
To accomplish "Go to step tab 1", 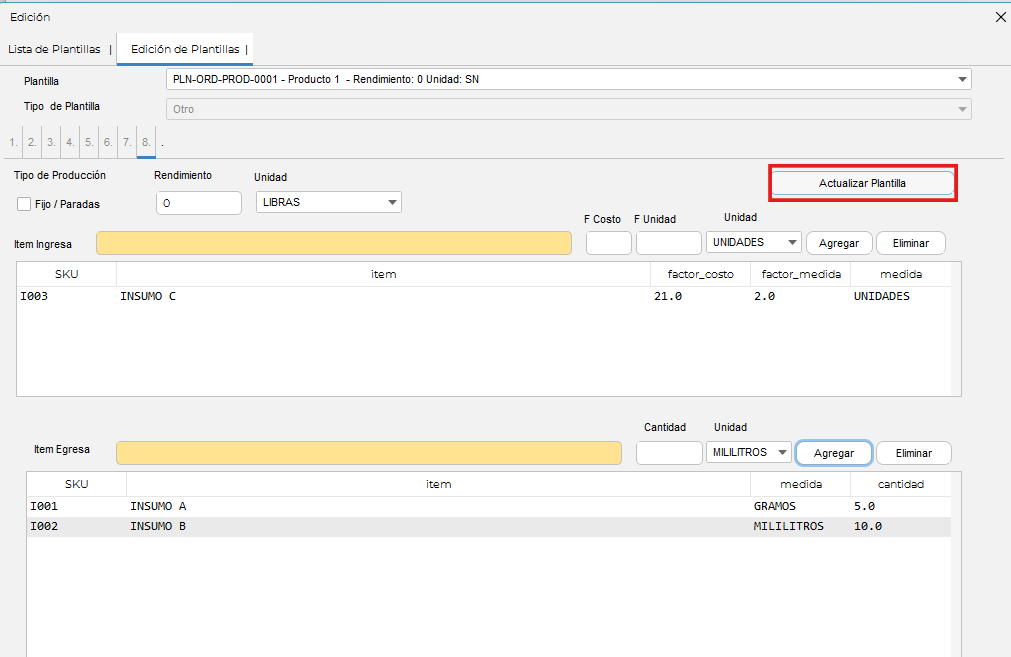I will 13,143.
